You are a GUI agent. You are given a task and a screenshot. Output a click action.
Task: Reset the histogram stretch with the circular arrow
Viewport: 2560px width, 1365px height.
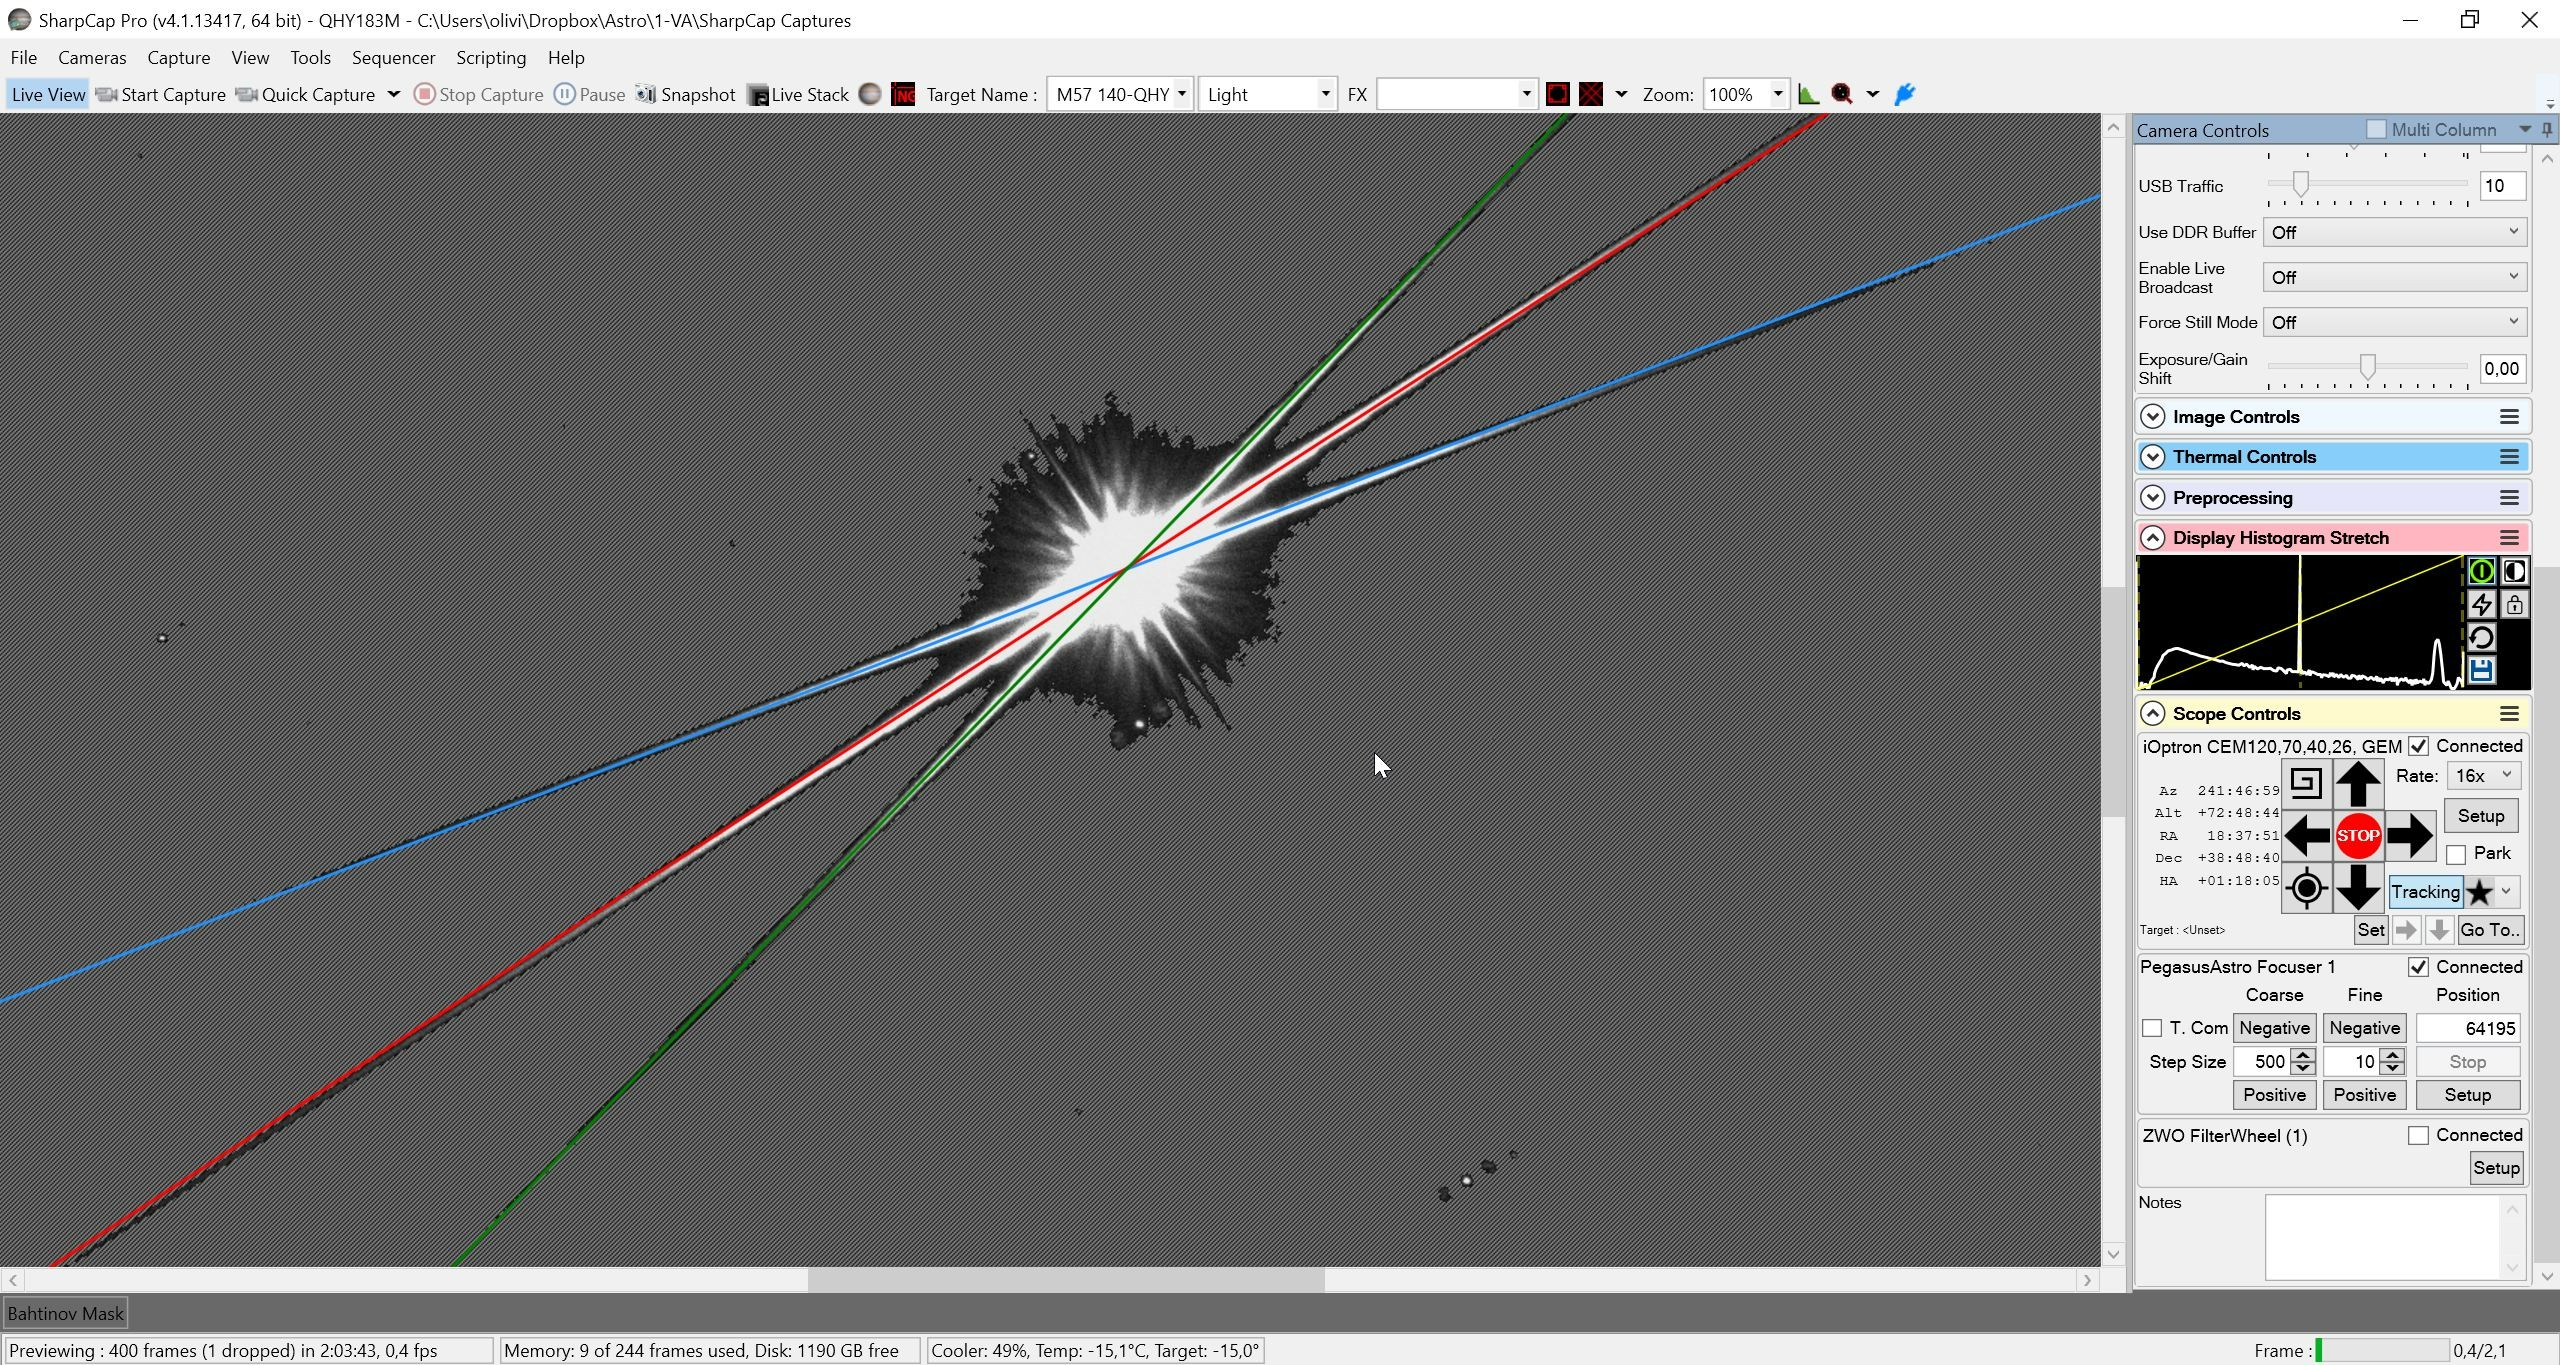(x=2481, y=638)
